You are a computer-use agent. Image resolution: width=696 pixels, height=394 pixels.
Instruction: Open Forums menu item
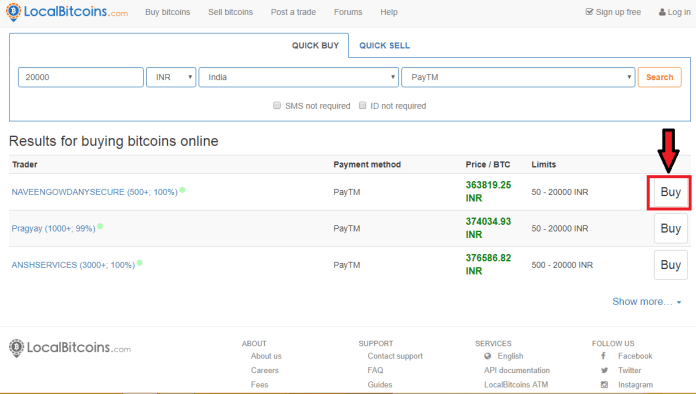tap(348, 12)
